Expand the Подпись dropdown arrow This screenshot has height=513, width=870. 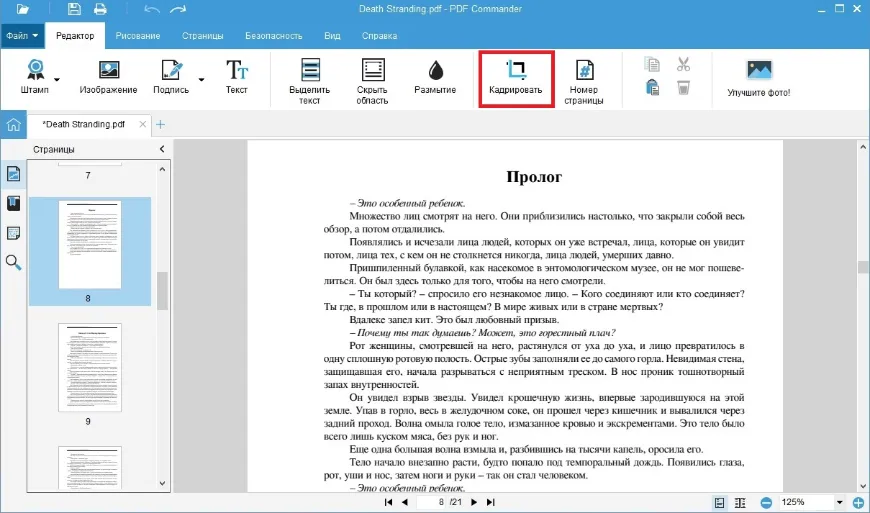201,80
